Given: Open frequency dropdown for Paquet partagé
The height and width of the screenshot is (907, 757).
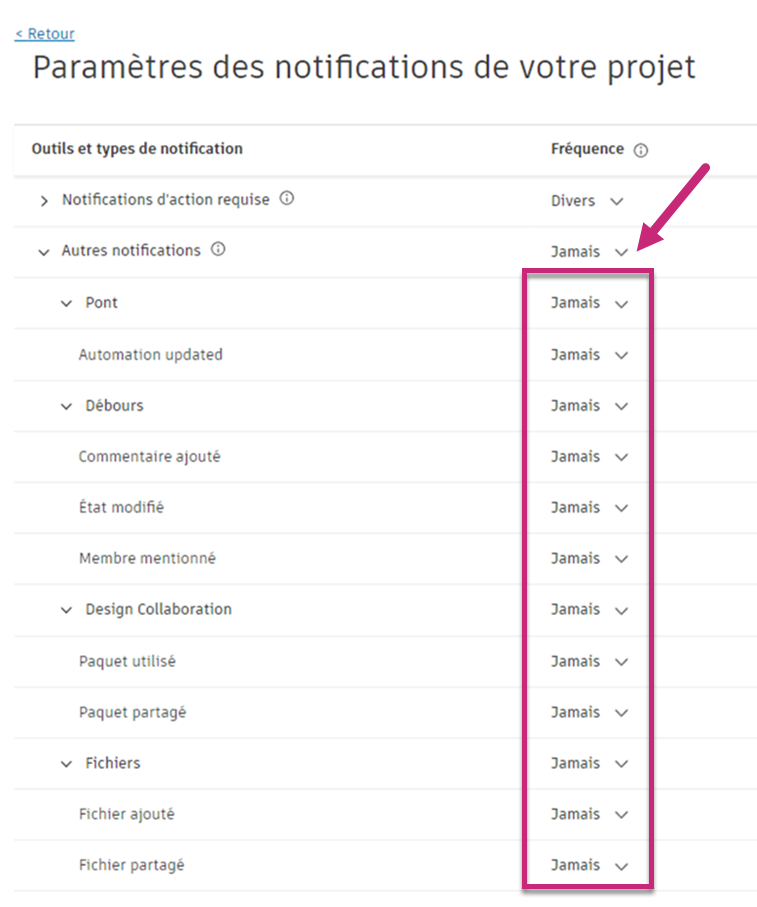Looking at the screenshot, I should (x=589, y=713).
